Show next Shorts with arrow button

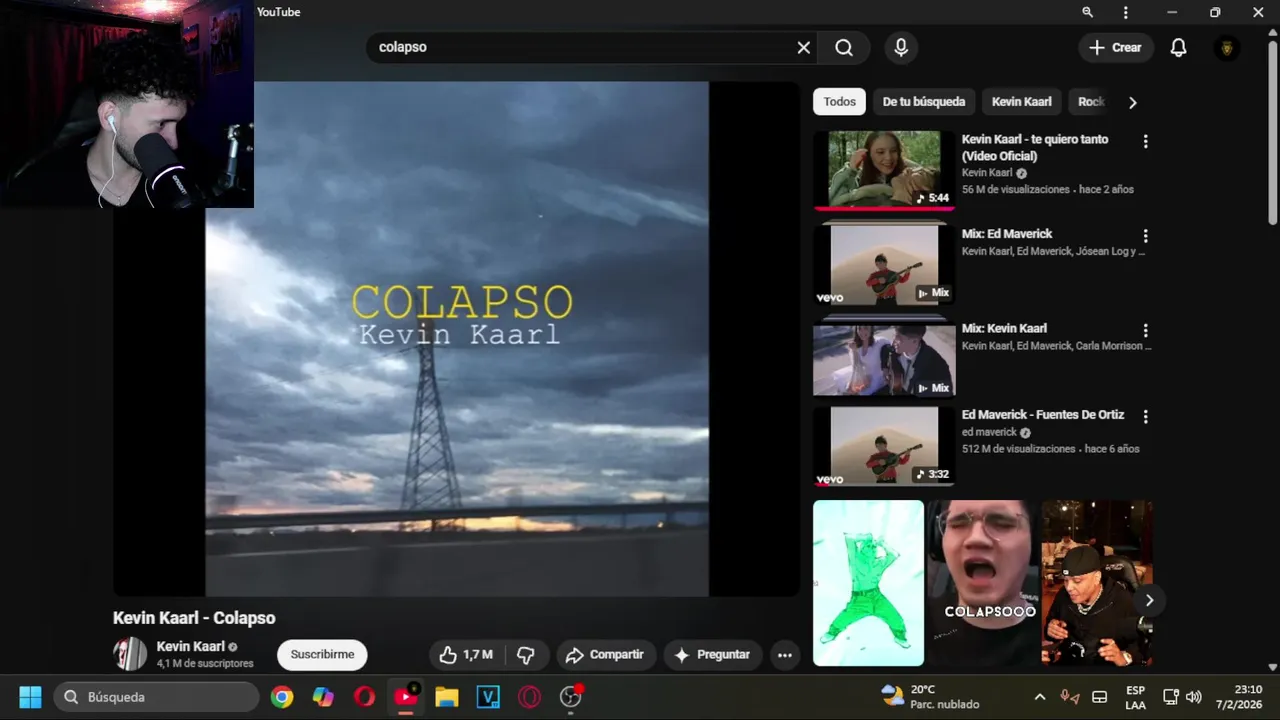(1149, 600)
